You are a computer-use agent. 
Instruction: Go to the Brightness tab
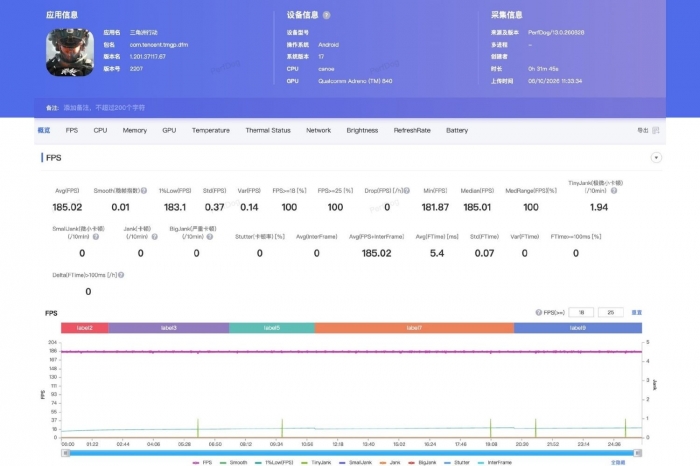pos(362,130)
